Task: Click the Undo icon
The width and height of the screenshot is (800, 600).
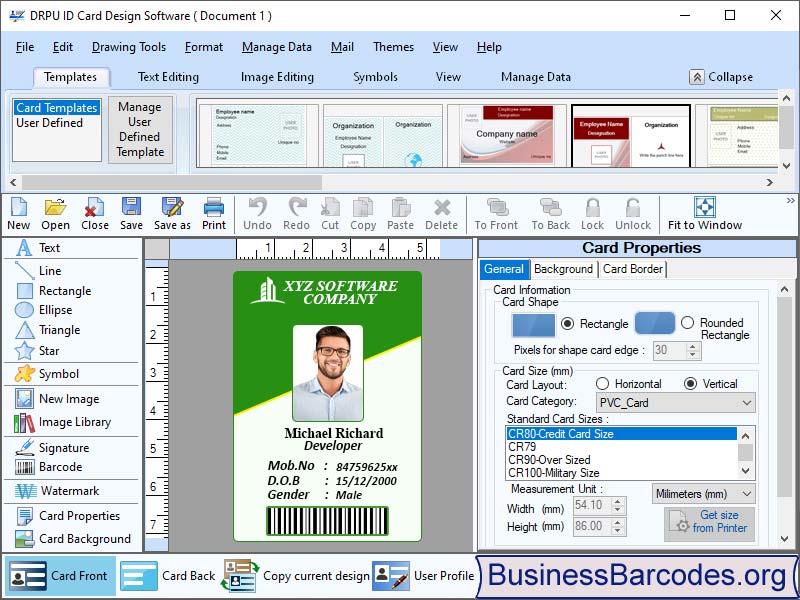Action: coord(257,213)
